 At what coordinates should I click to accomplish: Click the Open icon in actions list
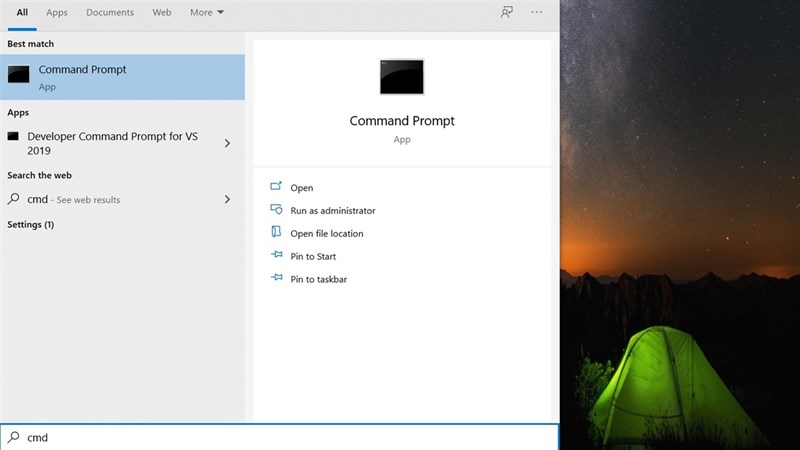coord(277,187)
